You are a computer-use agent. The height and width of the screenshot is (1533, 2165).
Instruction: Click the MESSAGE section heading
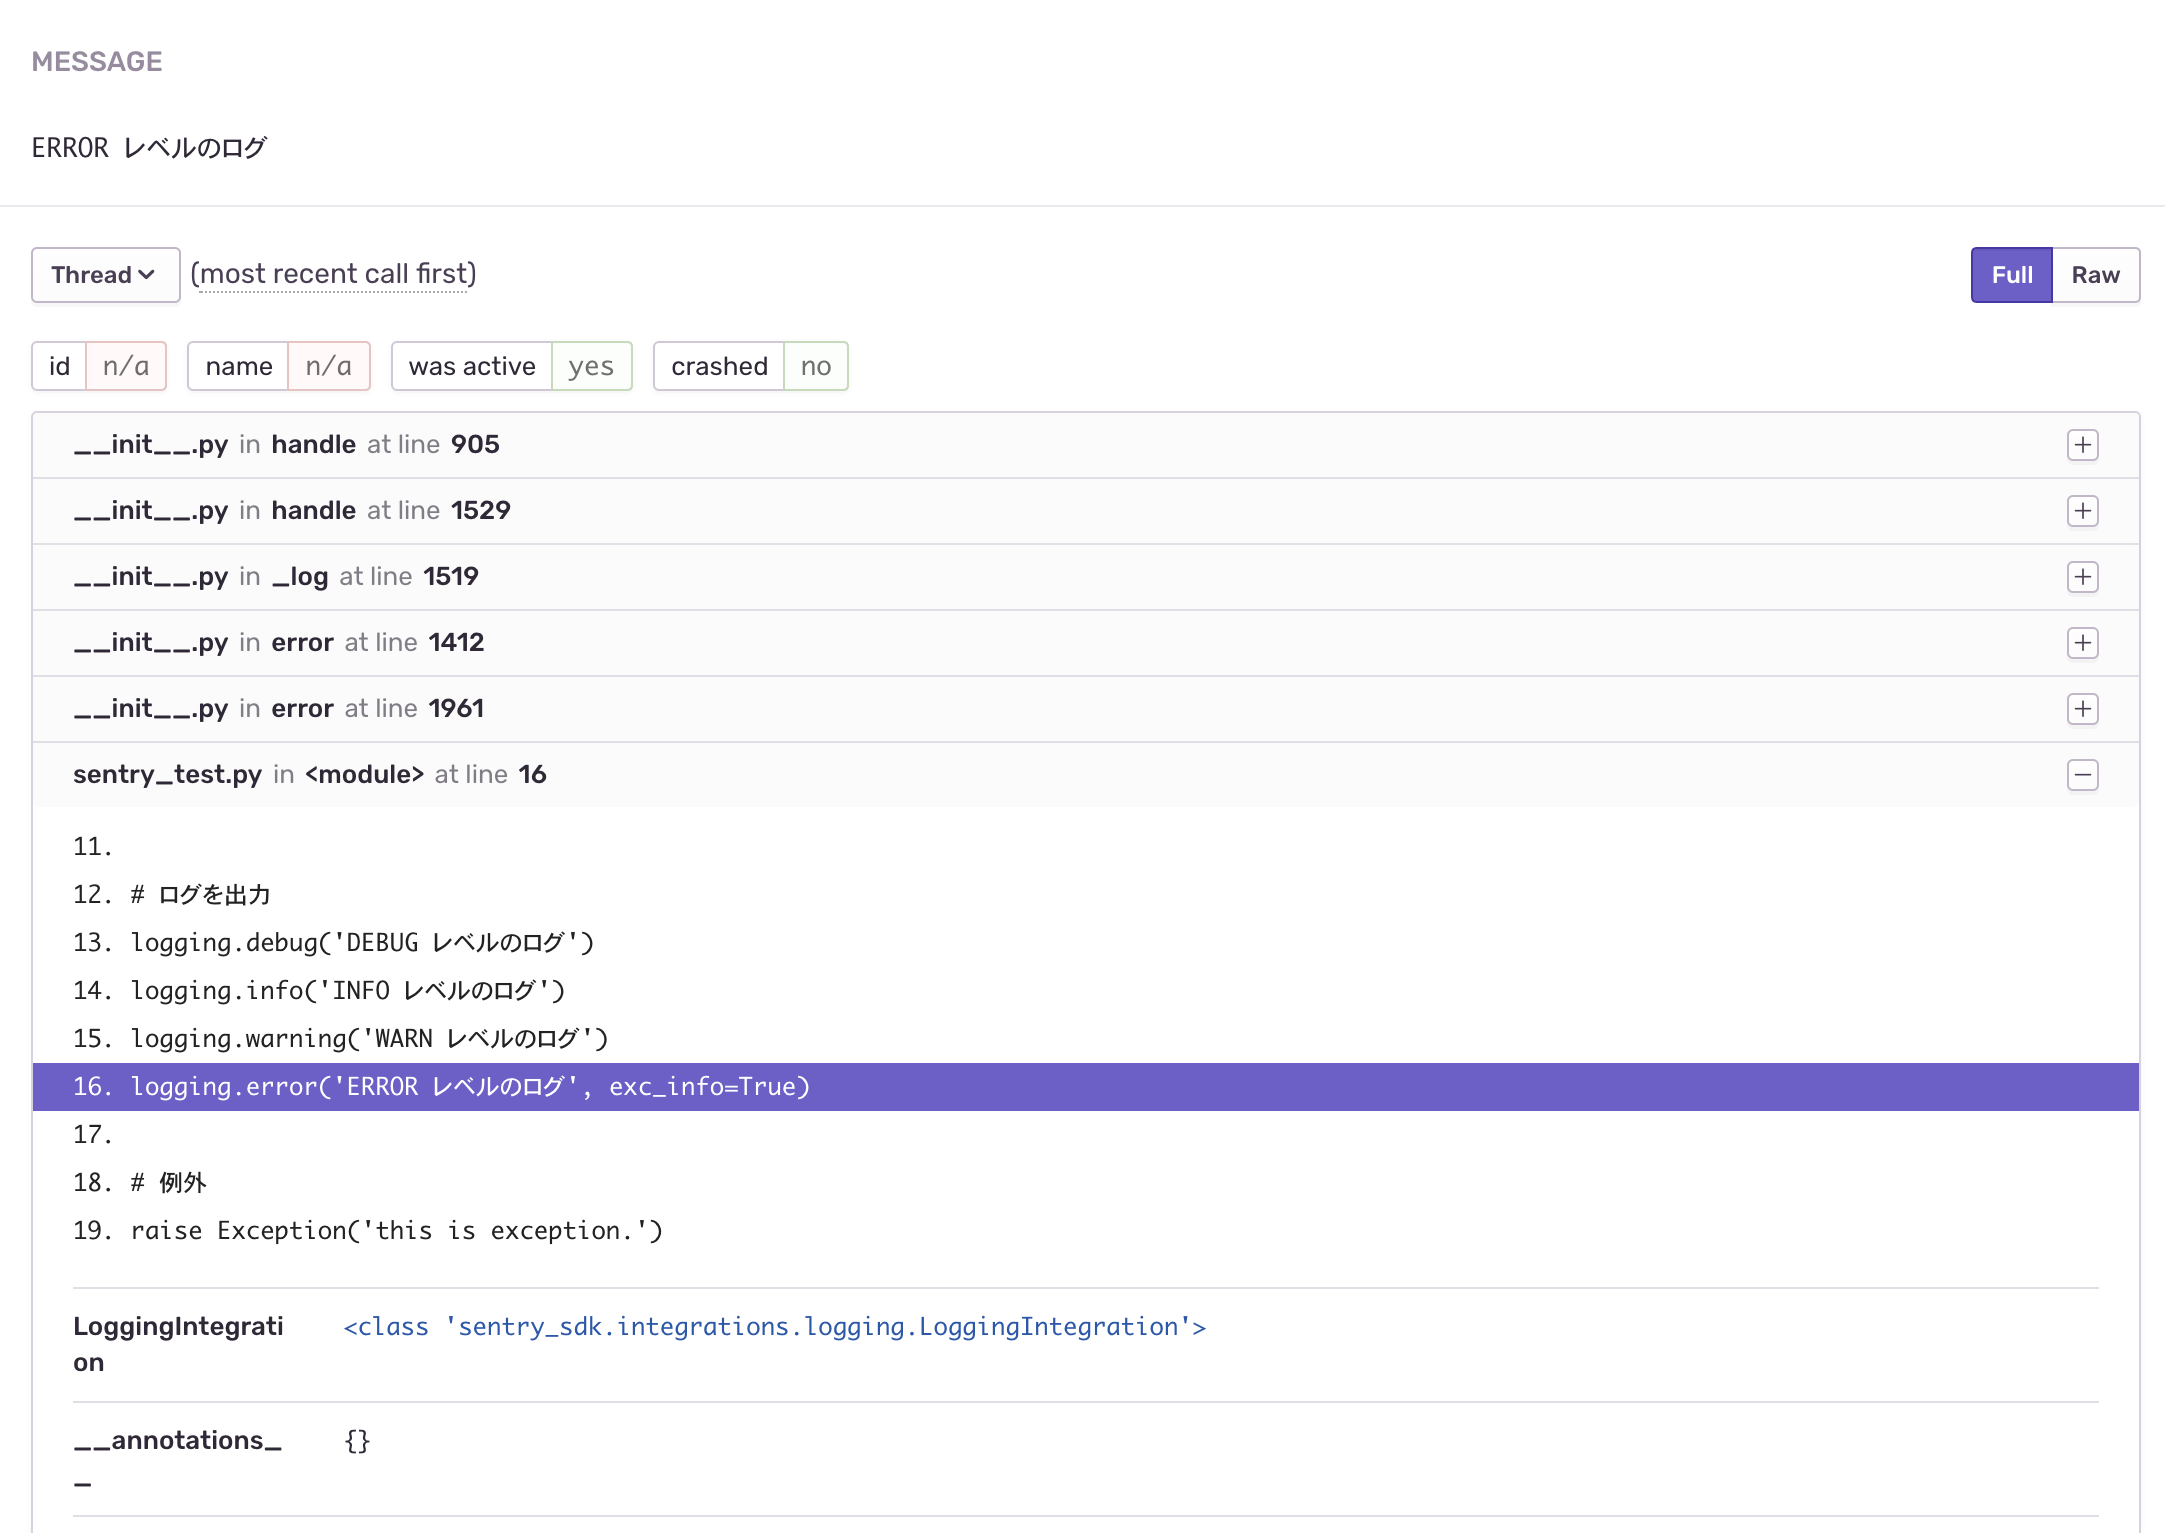coord(97,61)
